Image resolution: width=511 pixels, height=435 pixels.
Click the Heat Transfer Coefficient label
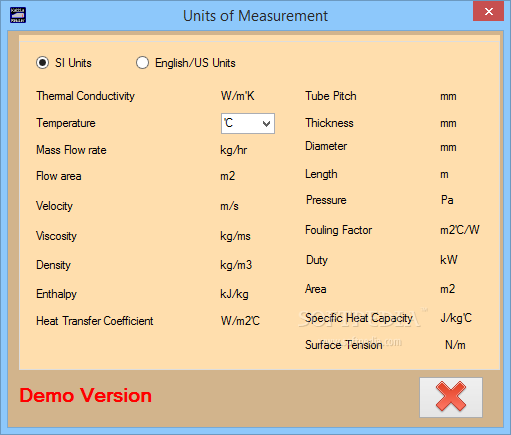tap(95, 321)
